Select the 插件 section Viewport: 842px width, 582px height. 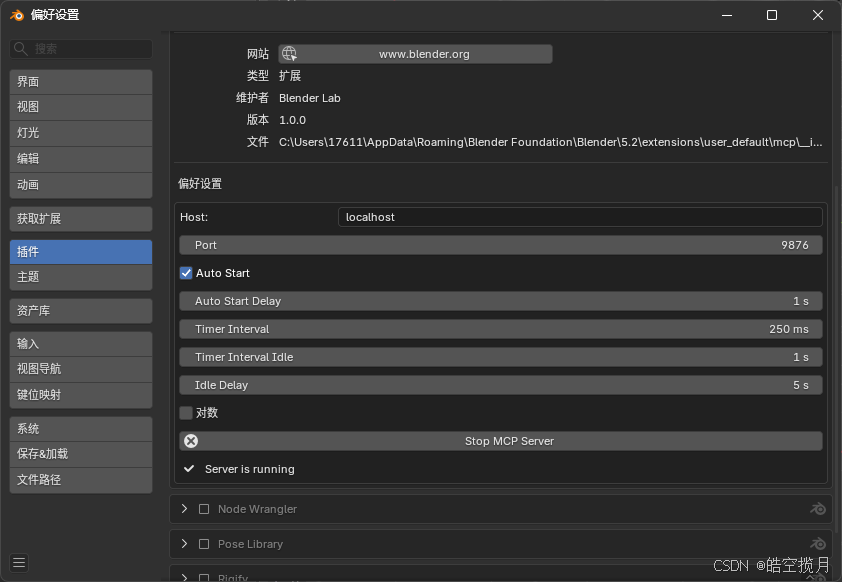click(81, 252)
